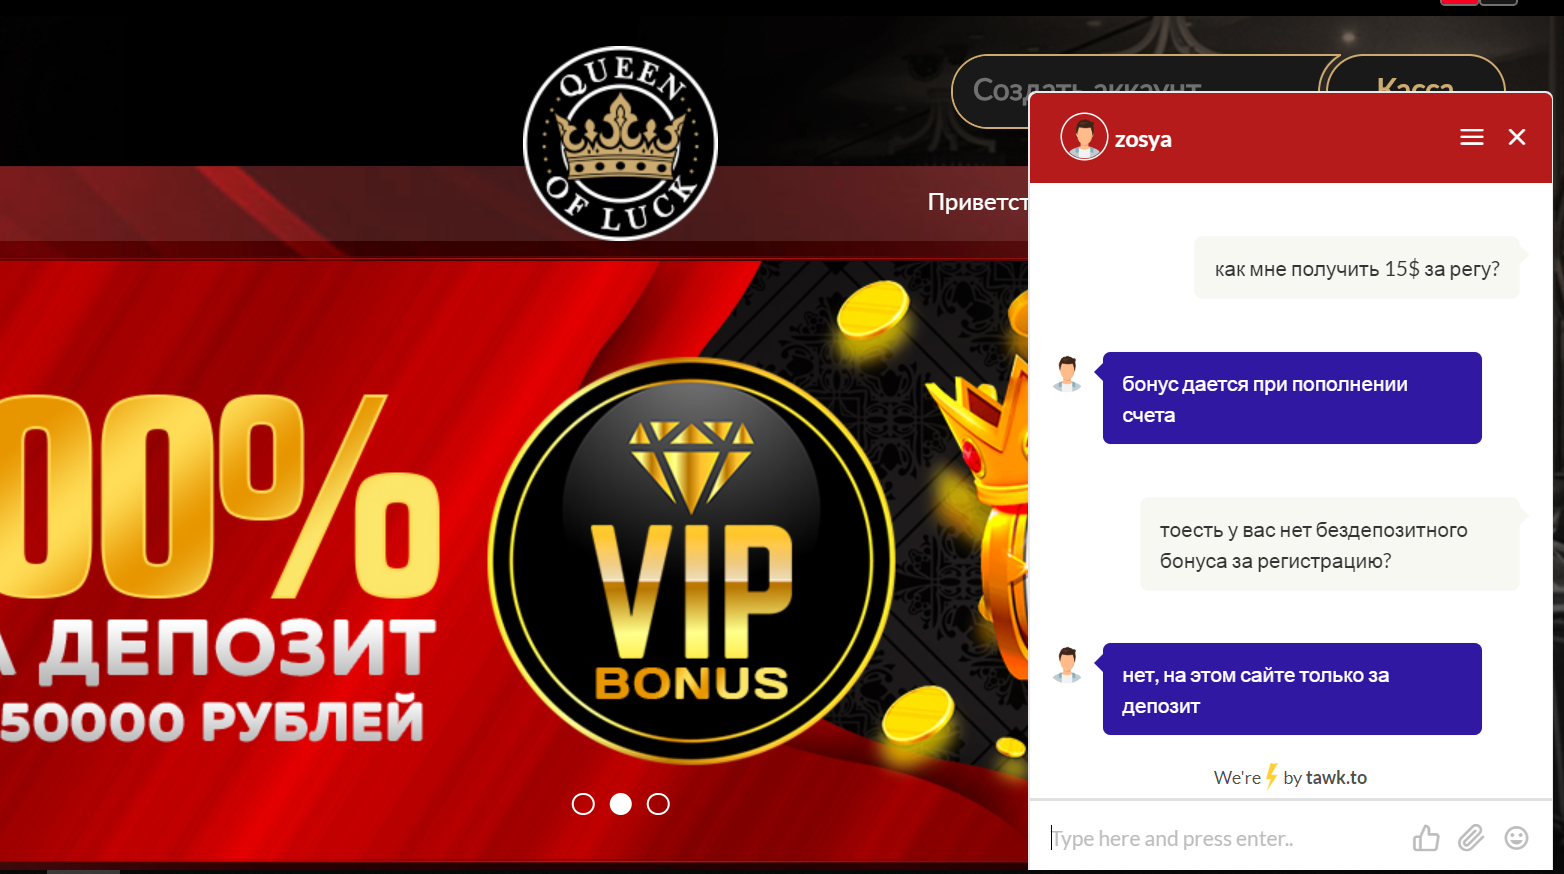Select the second carousel slide dot

tap(621, 804)
